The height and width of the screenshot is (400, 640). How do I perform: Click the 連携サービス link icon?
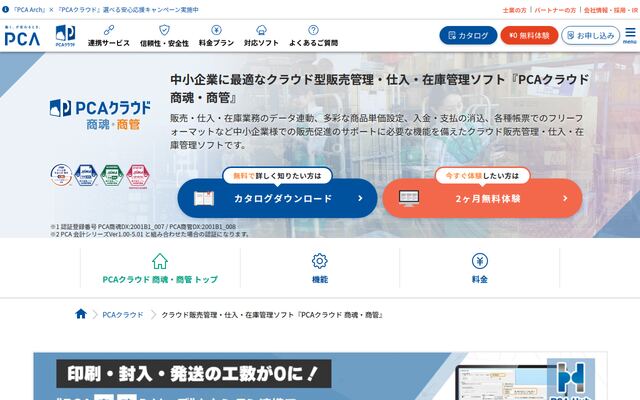coord(109,30)
